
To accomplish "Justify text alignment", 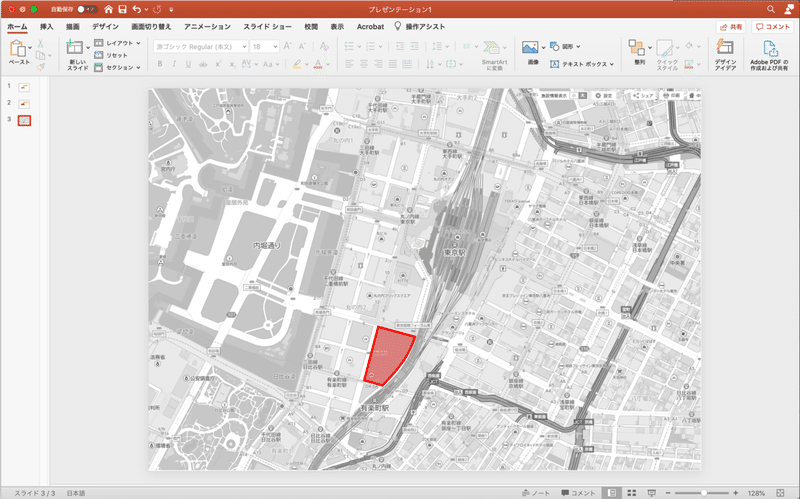I will [x=392, y=64].
